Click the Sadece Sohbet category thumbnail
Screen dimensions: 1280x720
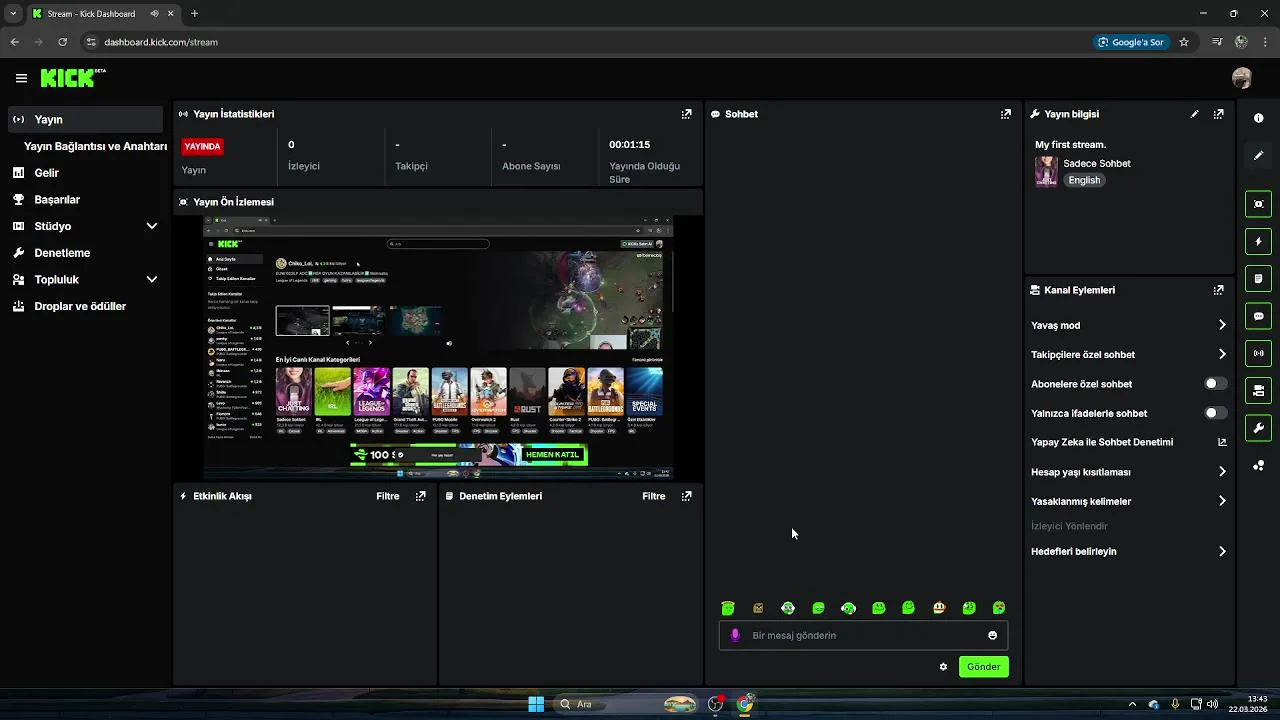coord(1046,171)
